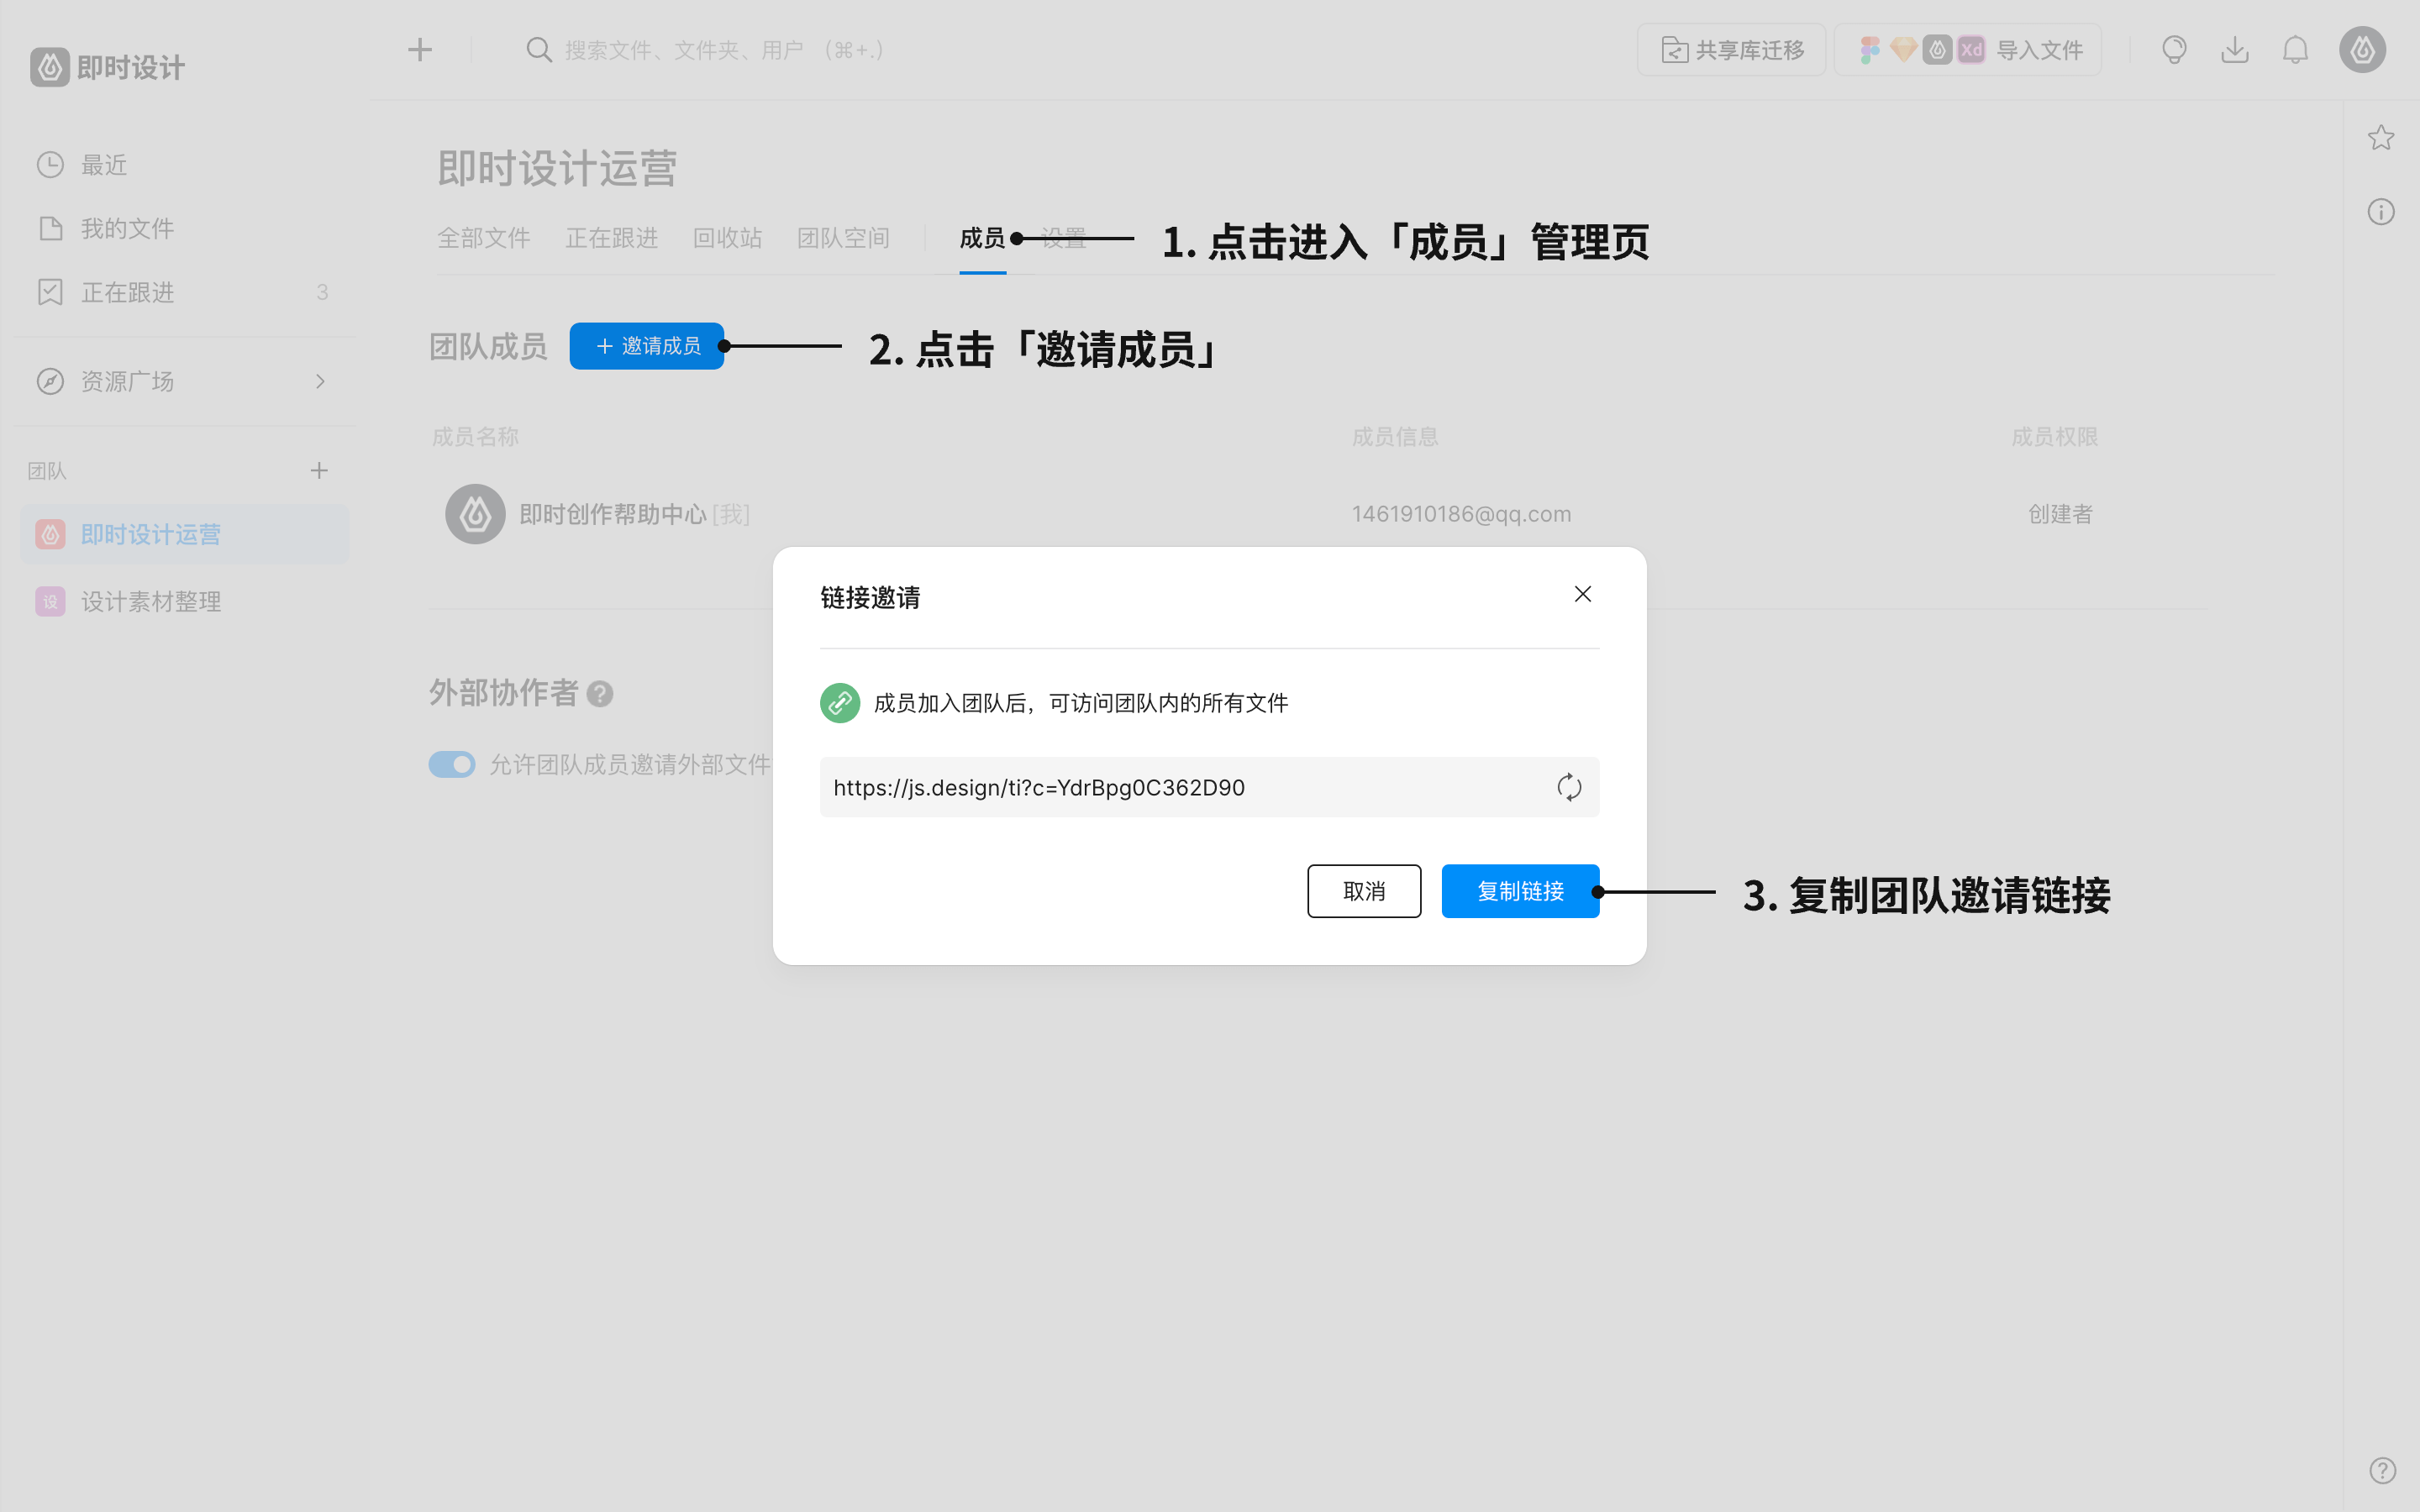2420x1512 pixels.
Task: Expand the 资源广场 chevron
Action: click(320, 381)
